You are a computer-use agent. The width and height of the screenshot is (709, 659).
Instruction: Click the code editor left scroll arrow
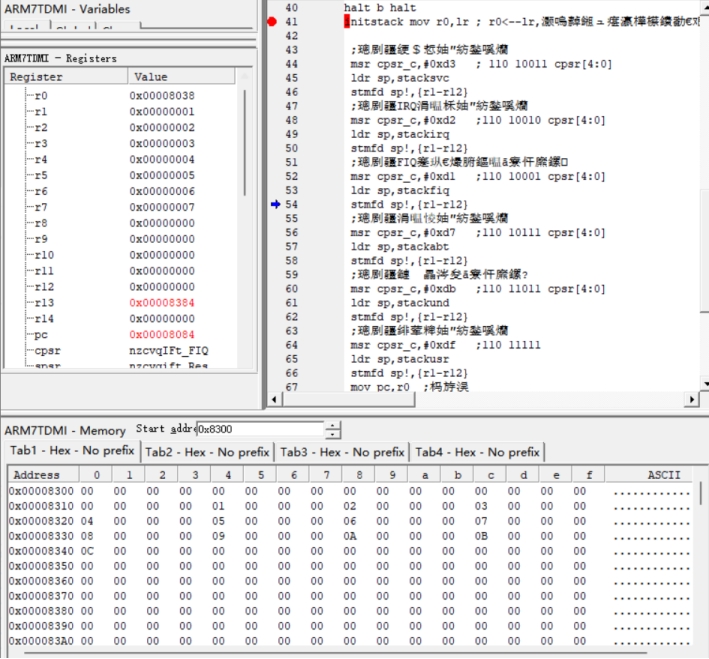[274, 399]
